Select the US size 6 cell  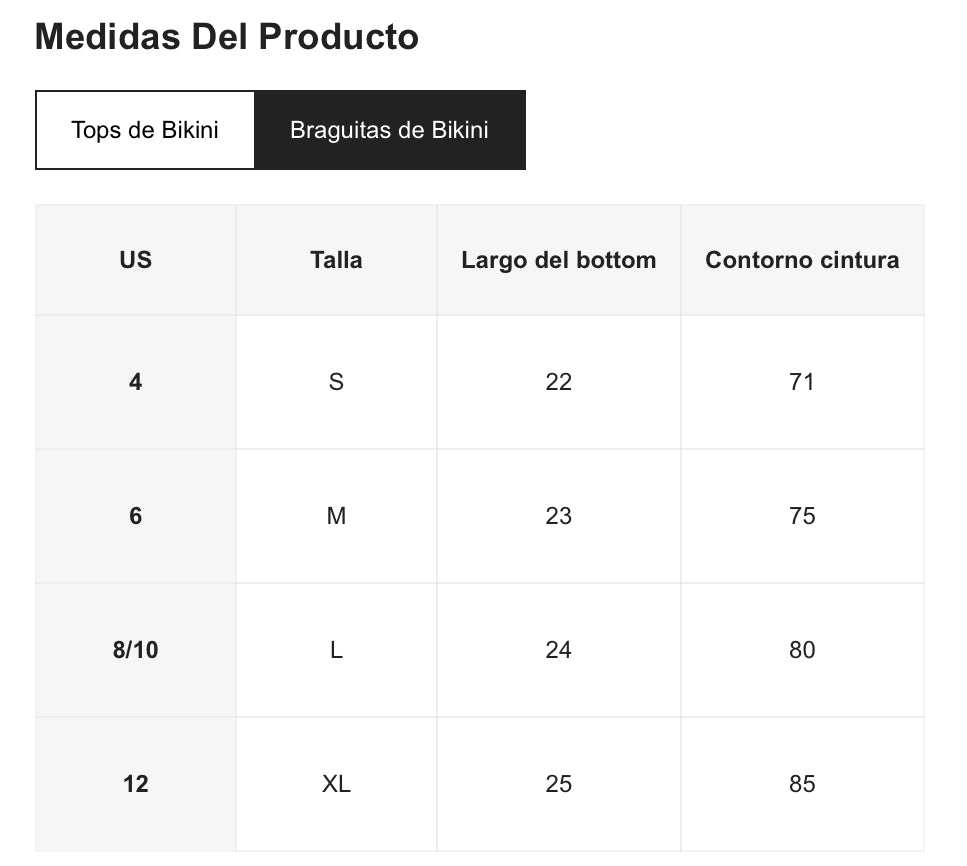click(x=136, y=516)
